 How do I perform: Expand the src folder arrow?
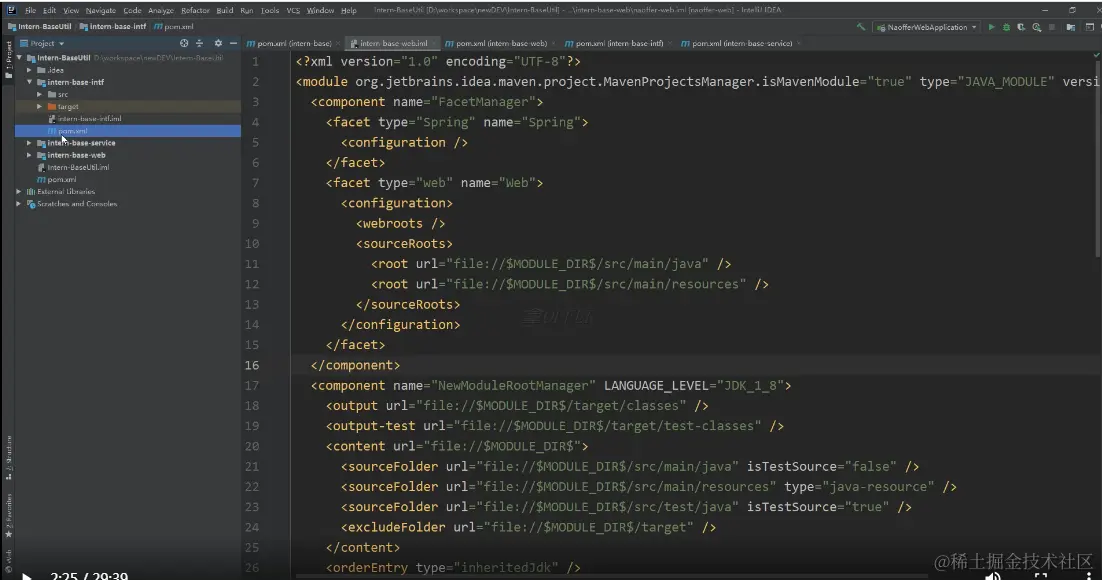pos(39,94)
